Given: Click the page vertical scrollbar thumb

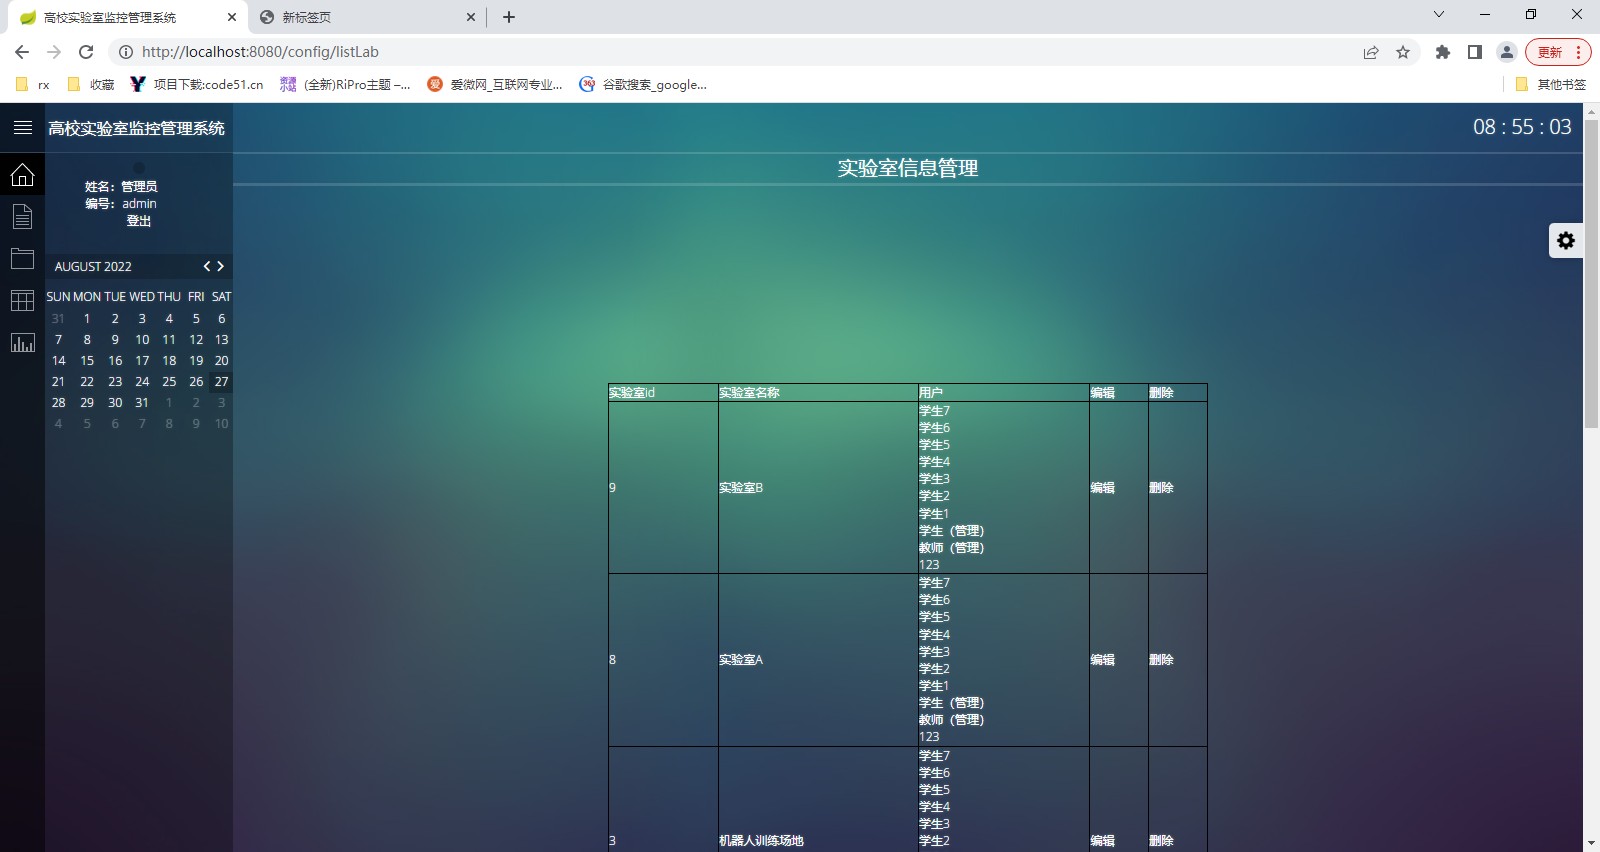Looking at the screenshot, I should (x=1591, y=273).
